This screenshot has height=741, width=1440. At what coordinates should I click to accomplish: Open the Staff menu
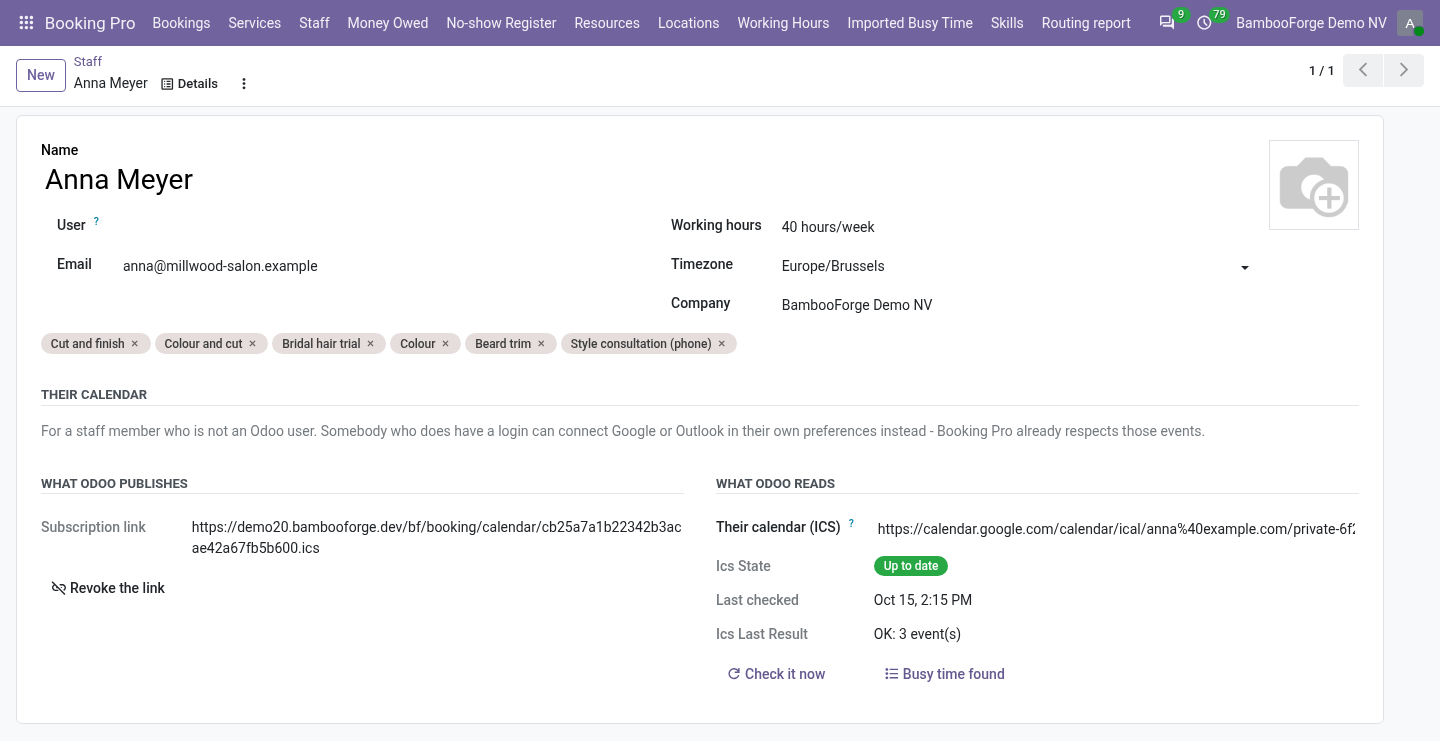coord(314,22)
